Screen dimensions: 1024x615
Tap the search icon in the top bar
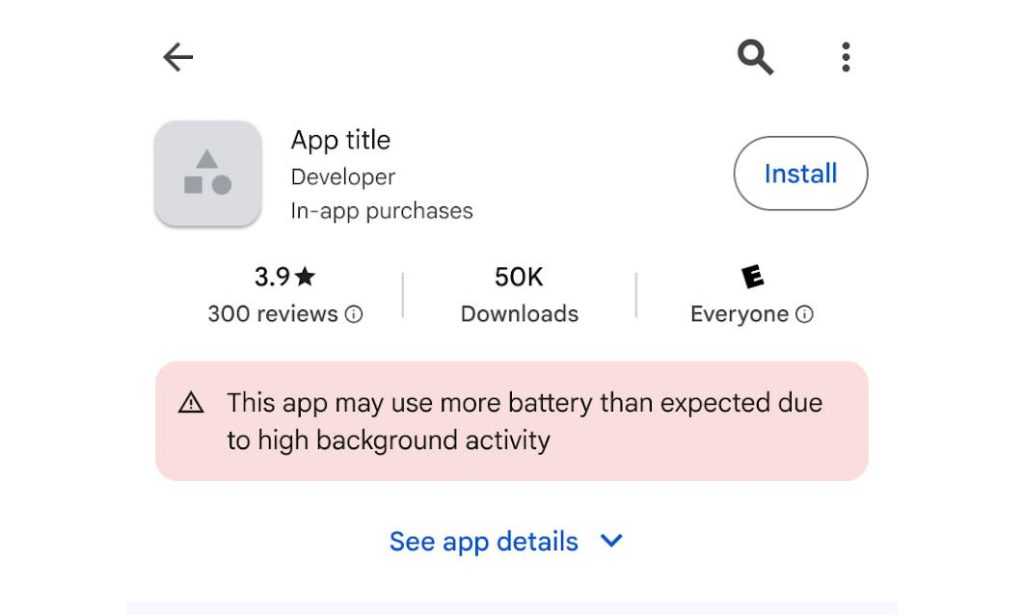(755, 57)
